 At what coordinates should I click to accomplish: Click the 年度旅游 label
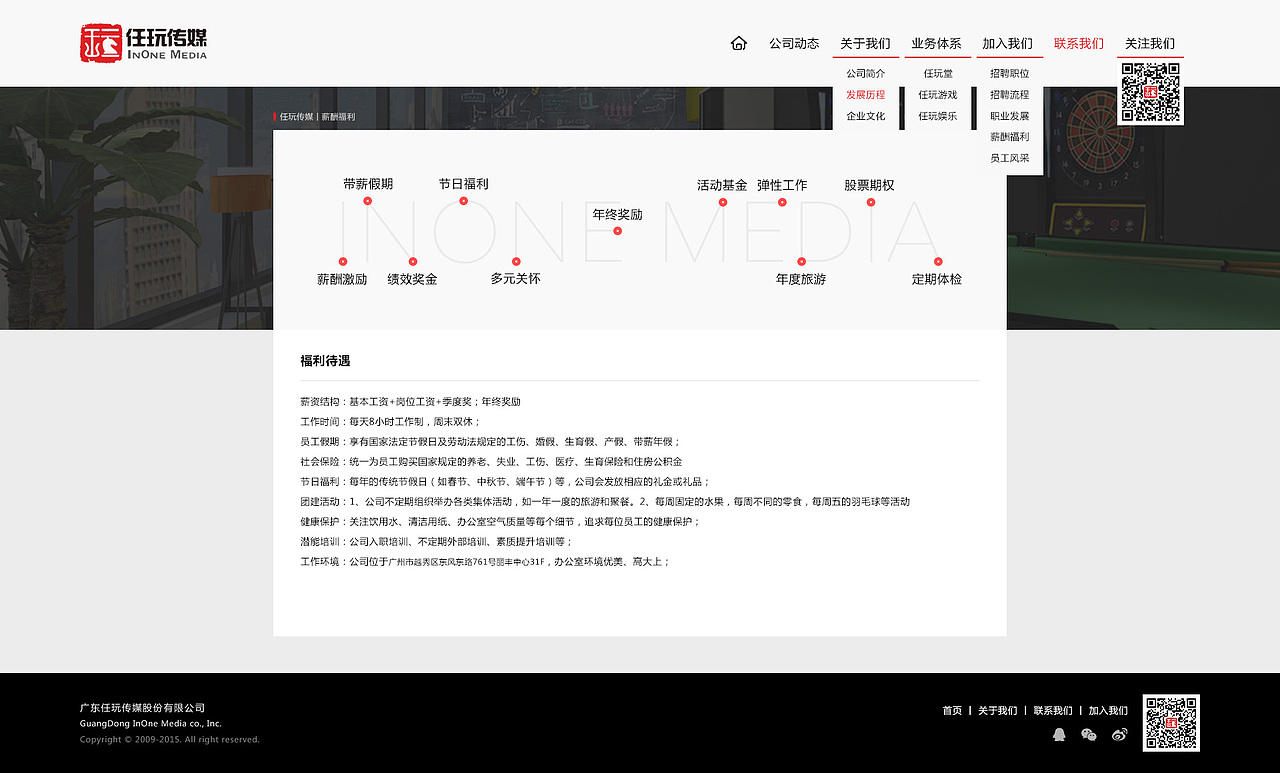click(801, 279)
